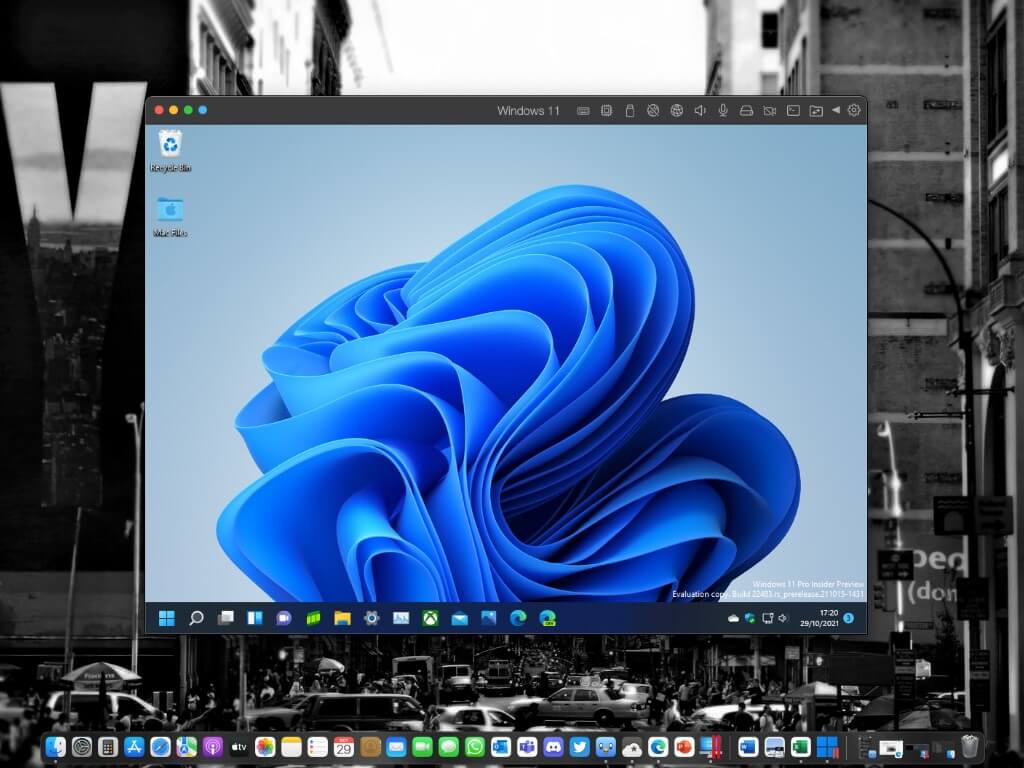1024x768 pixels.
Task: Launch Microsoft Edge from macOS Dock
Action: [658, 746]
